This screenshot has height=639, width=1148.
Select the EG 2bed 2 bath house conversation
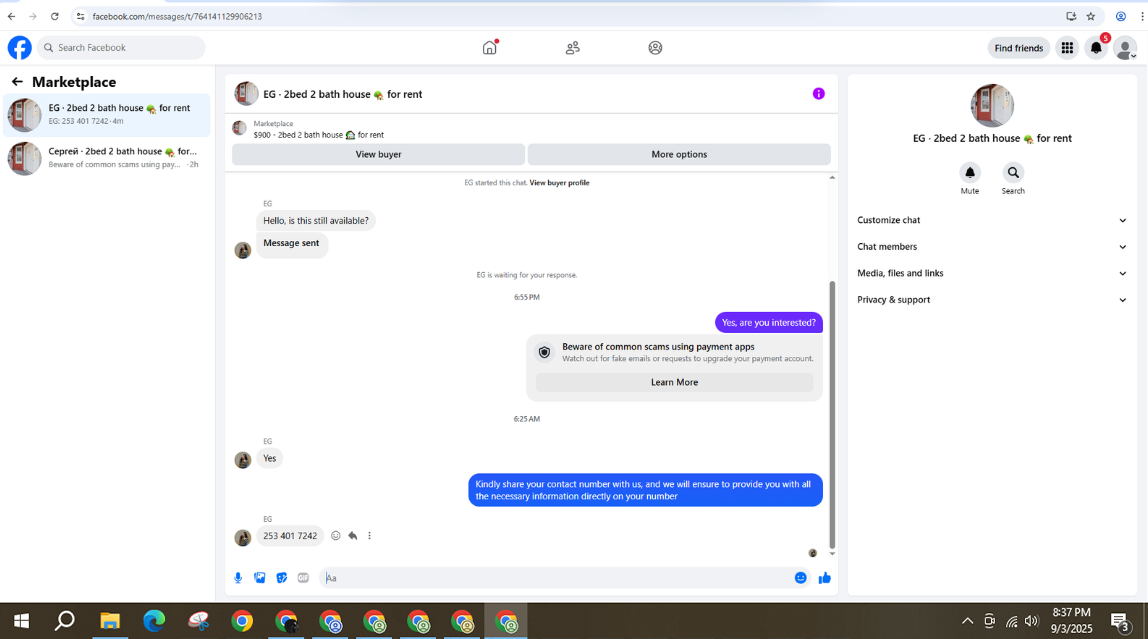(107, 115)
